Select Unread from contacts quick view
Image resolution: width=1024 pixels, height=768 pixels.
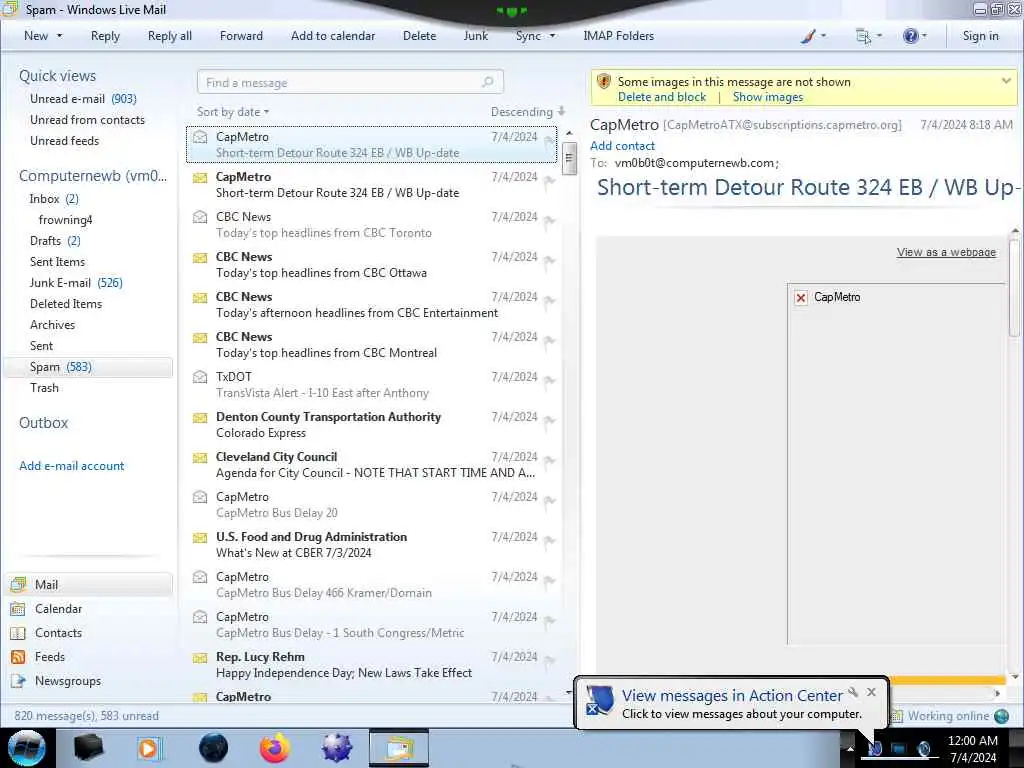coord(88,120)
